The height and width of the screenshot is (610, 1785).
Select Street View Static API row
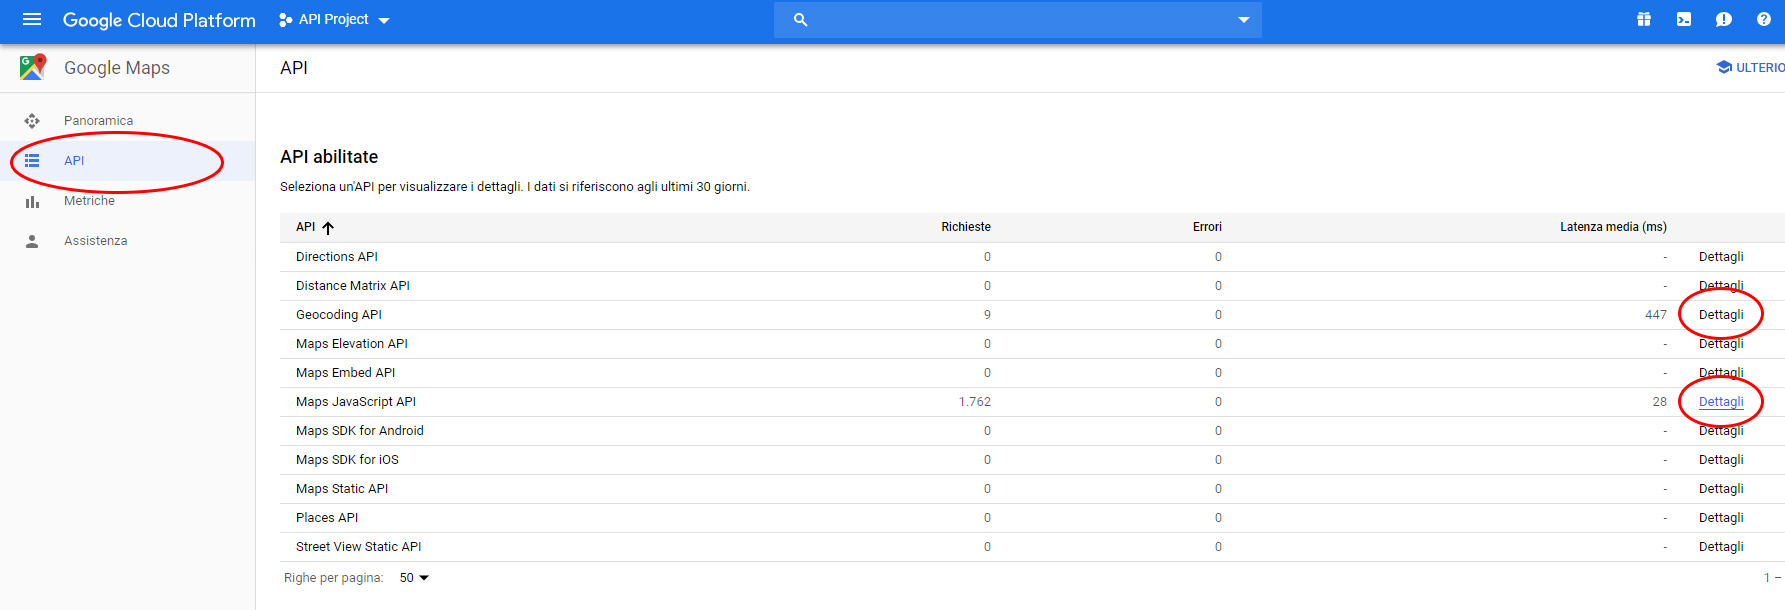click(x=1032, y=547)
